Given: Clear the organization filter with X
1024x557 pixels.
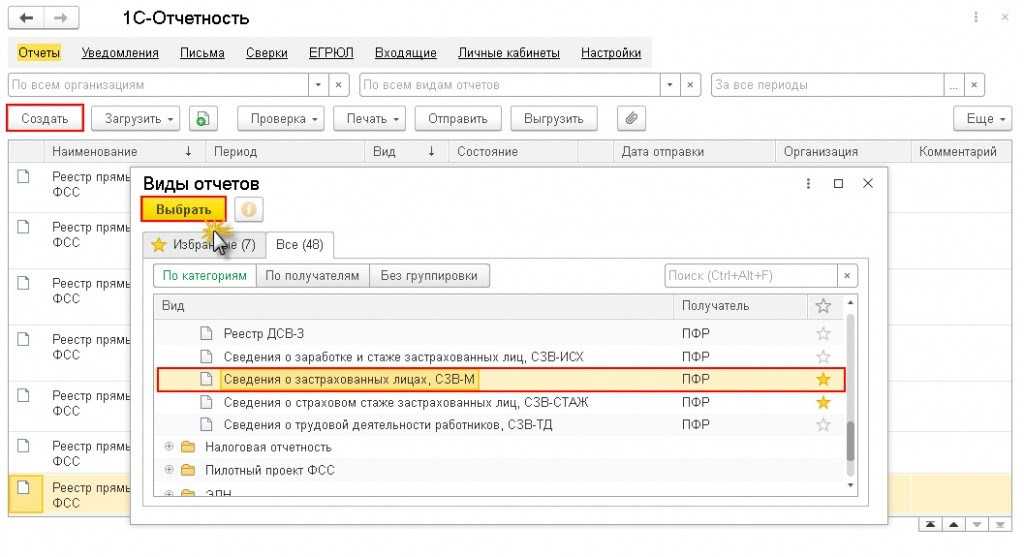Looking at the screenshot, I should pyautogui.click(x=338, y=85).
